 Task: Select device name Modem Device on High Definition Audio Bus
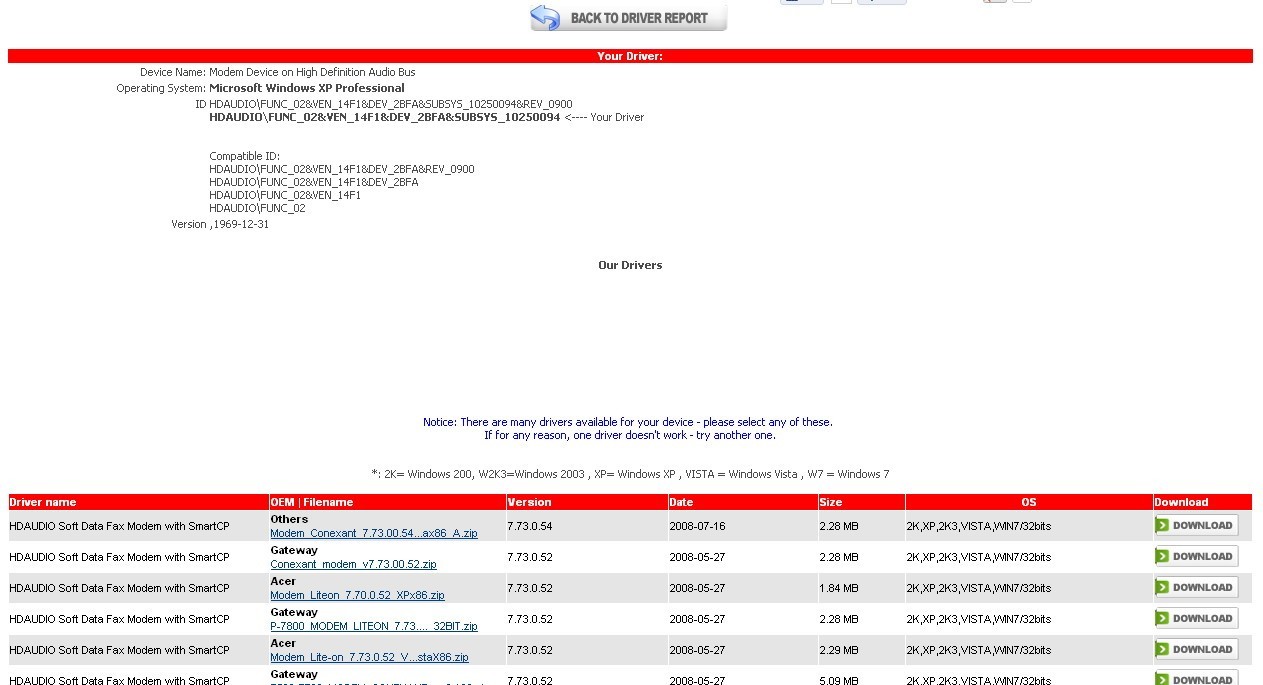coord(312,72)
